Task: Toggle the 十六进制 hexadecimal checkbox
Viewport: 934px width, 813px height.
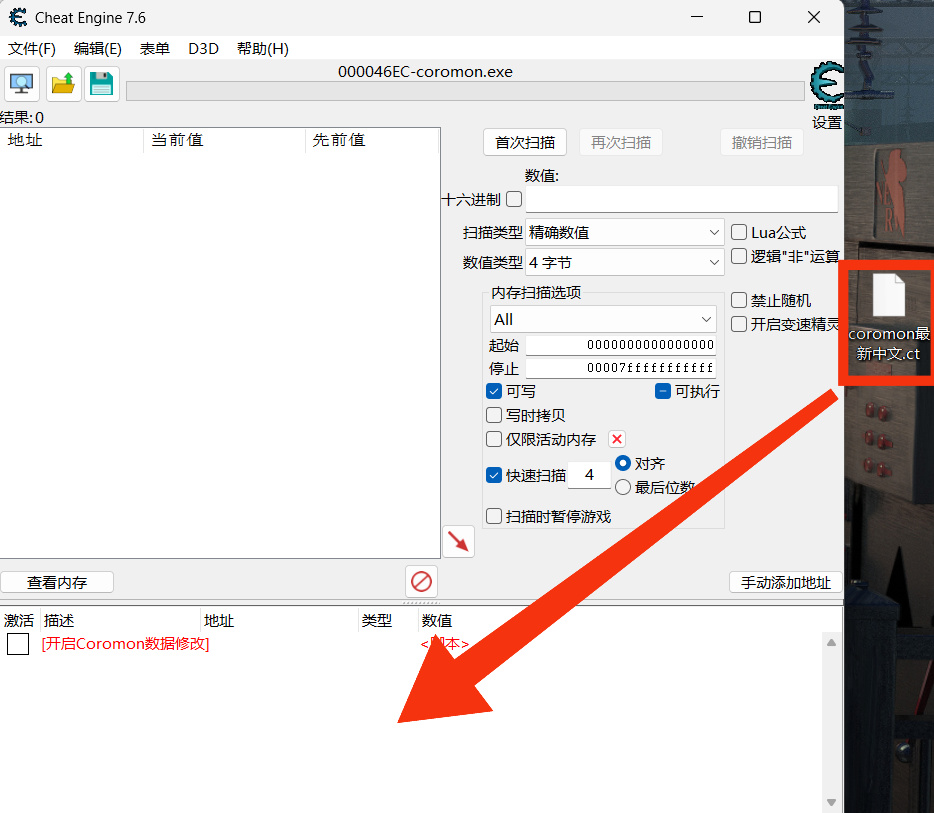Action: pos(513,199)
